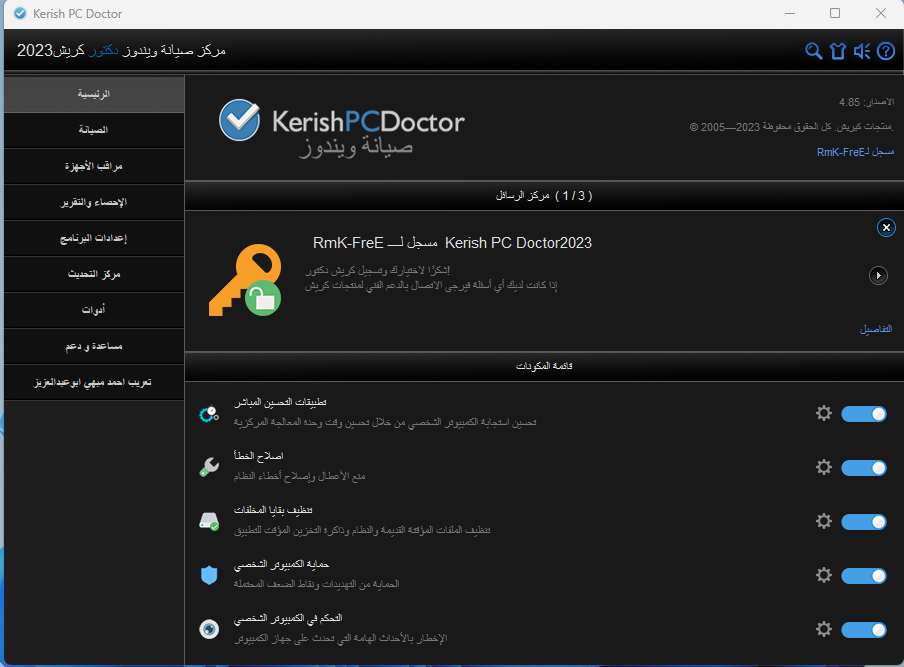Screen dimensions: 904x667
Task: Open the التفاصيل details link
Action: pyautogui.click(x=876, y=329)
